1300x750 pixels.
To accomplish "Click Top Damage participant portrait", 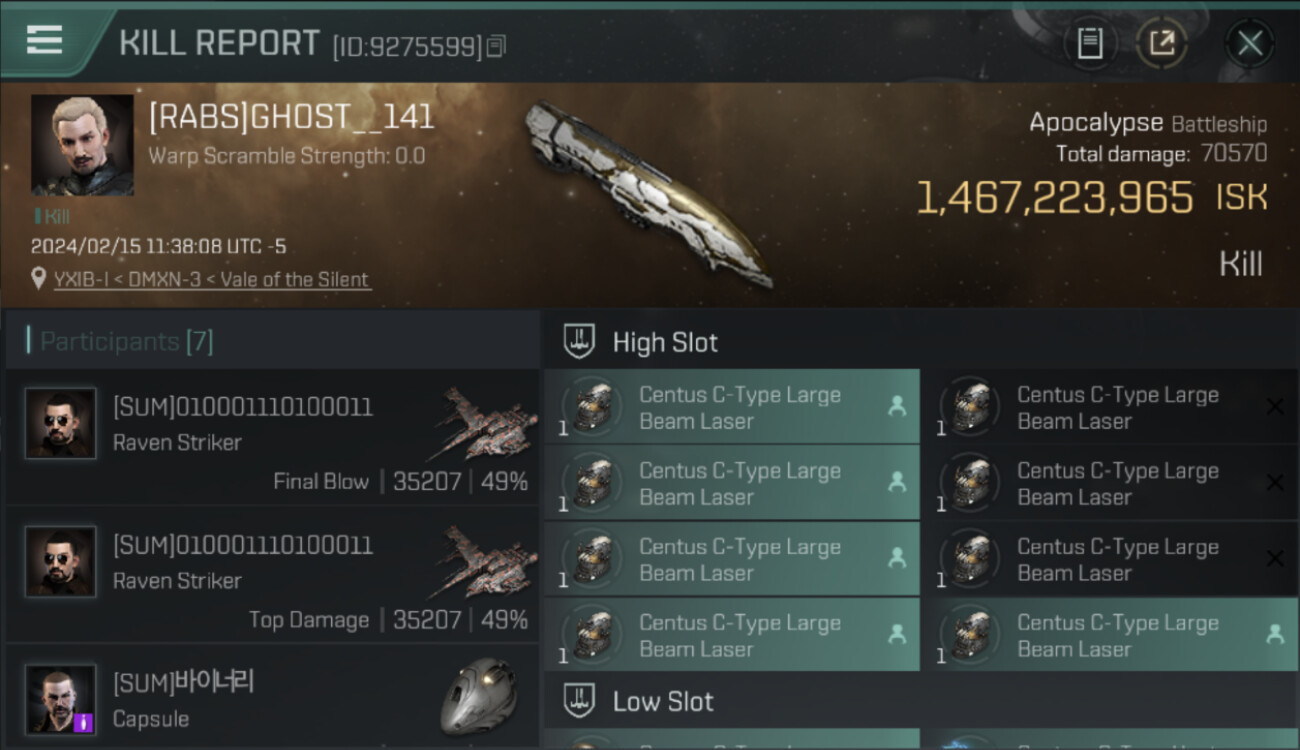I will 61,562.
